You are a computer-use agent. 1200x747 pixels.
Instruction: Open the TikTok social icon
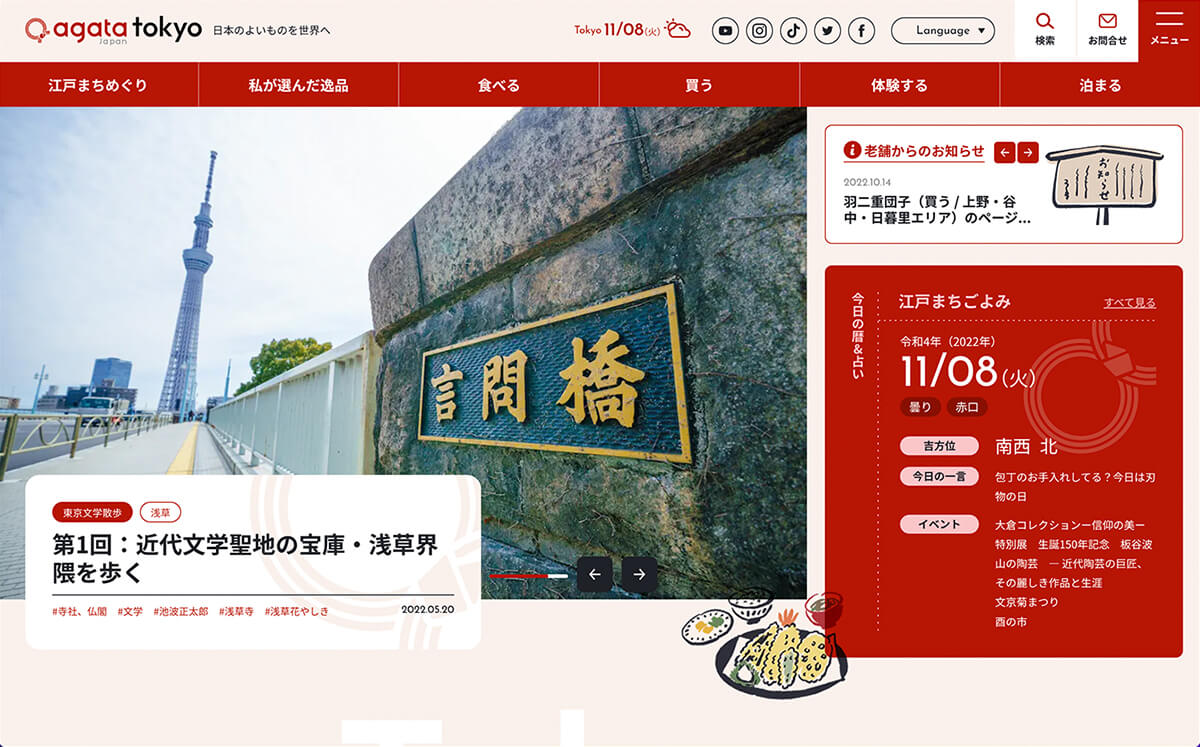[794, 31]
